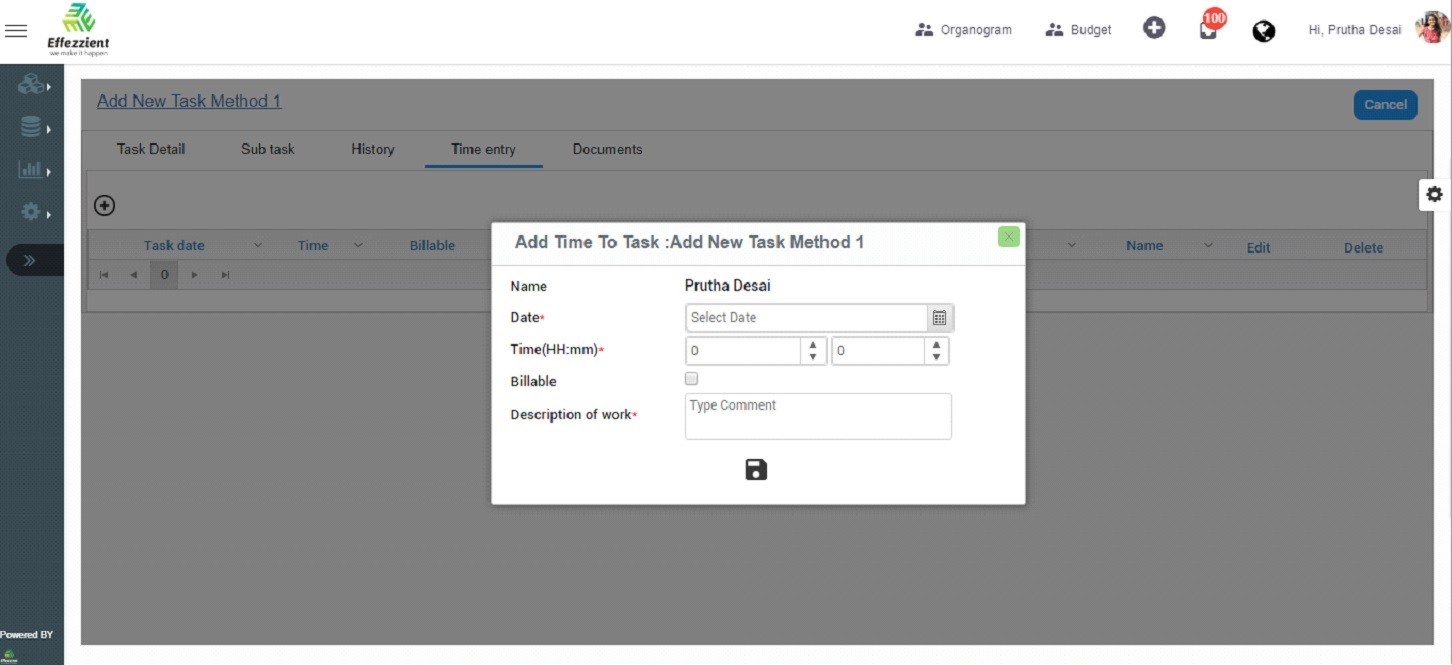Switch to the Task Detail tab

(x=151, y=149)
